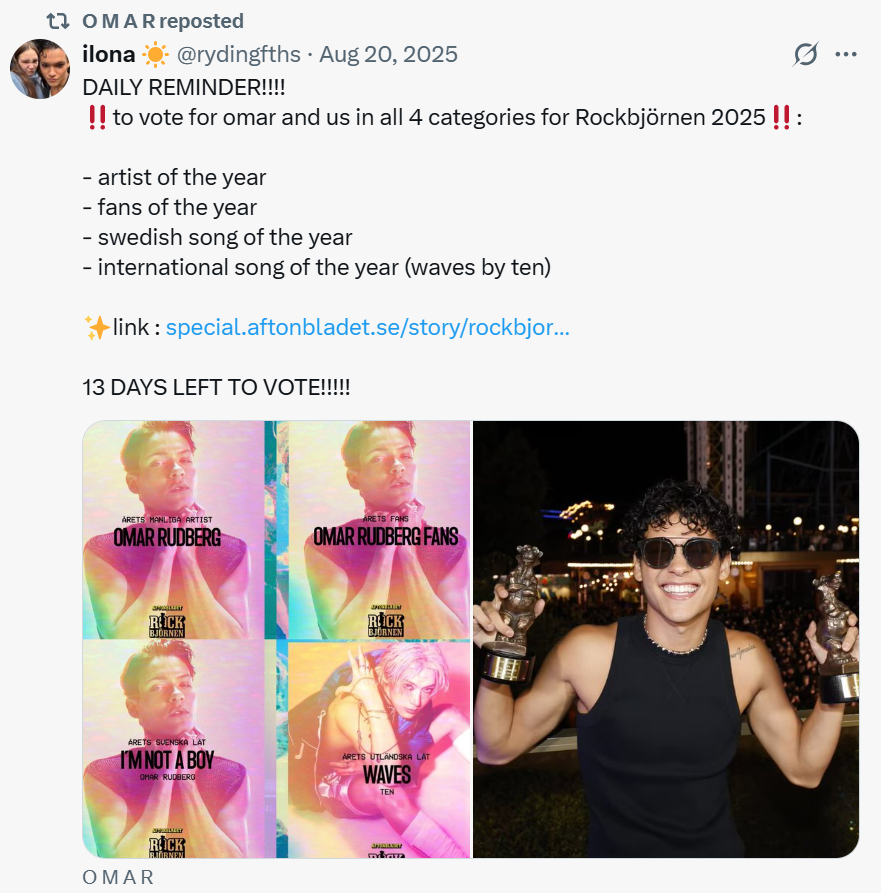Open the three-dot more options menu
This screenshot has width=881, height=893.
(846, 55)
